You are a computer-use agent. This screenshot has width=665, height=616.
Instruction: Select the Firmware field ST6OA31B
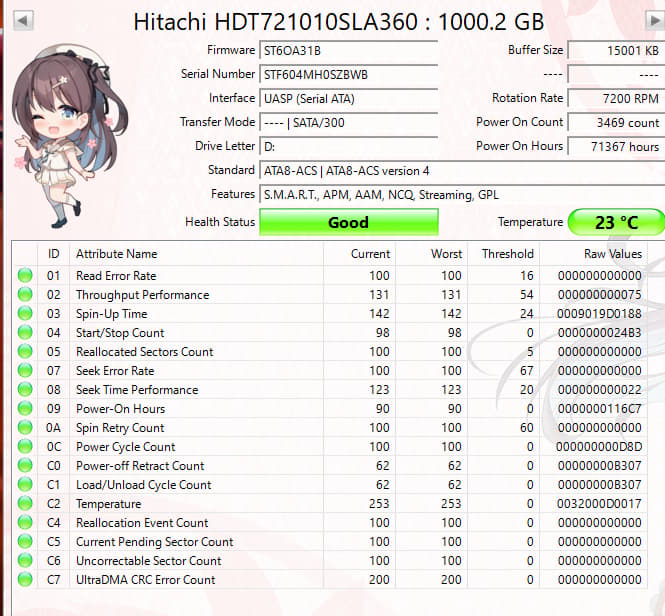click(x=348, y=51)
